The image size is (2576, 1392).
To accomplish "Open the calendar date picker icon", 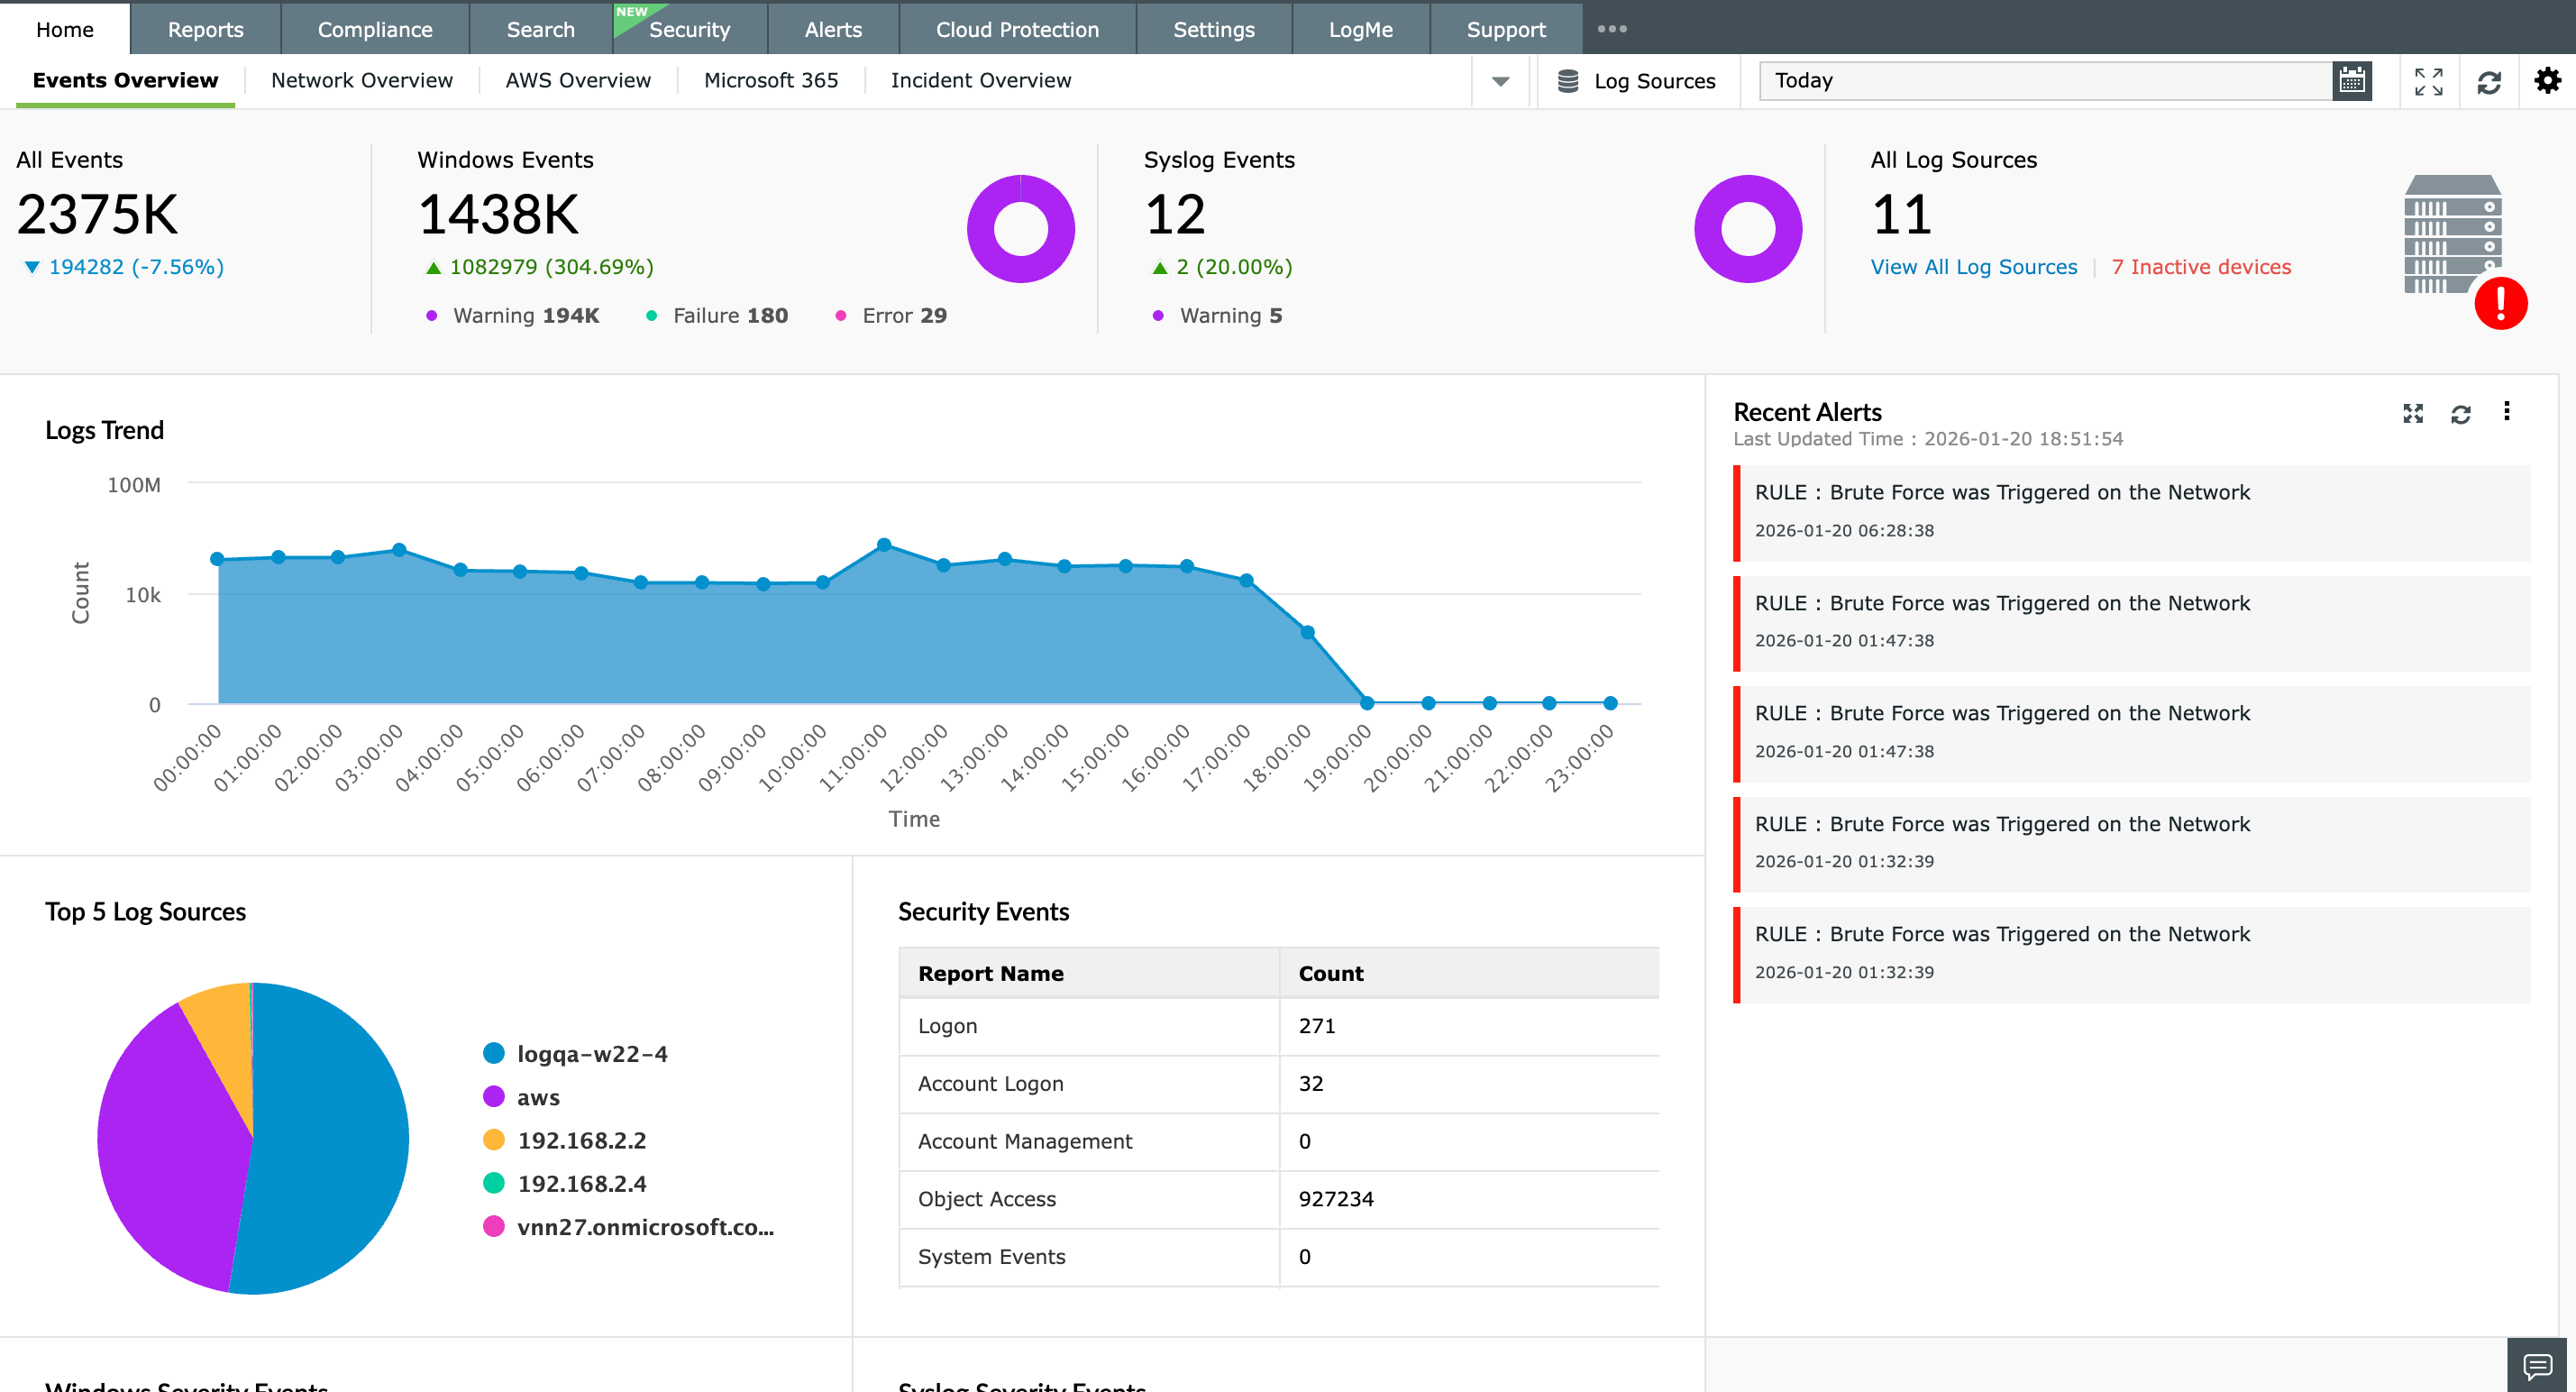I will click(2352, 81).
